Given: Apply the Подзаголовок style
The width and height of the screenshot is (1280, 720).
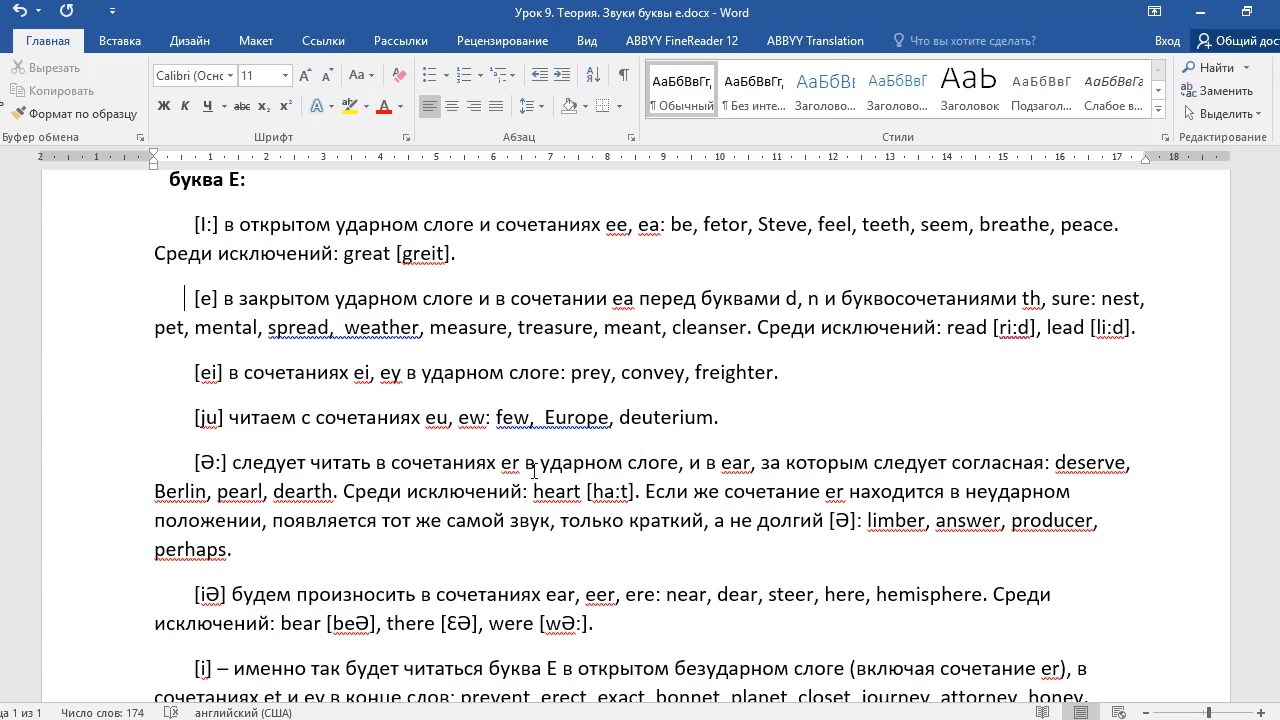Looking at the screenshot, I should [x=1041, y=89].
